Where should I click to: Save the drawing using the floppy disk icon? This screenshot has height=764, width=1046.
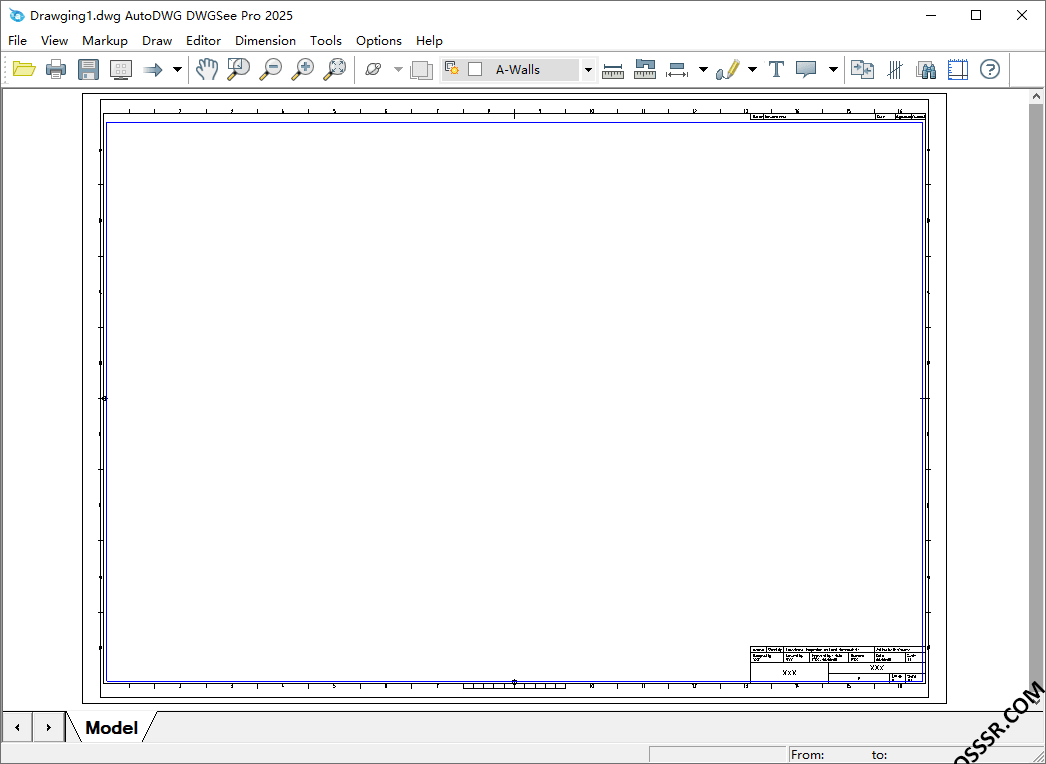[x=88, y=69]
